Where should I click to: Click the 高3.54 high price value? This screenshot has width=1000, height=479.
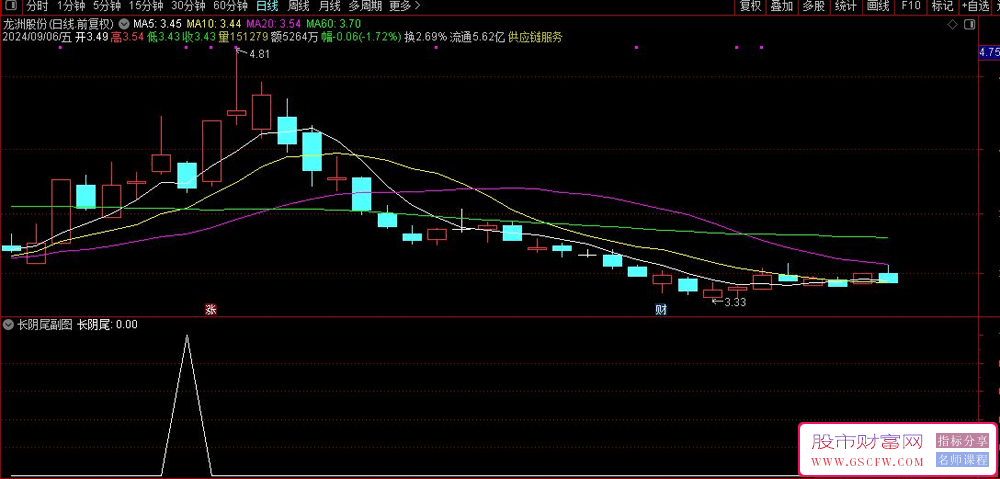[128, 37]
